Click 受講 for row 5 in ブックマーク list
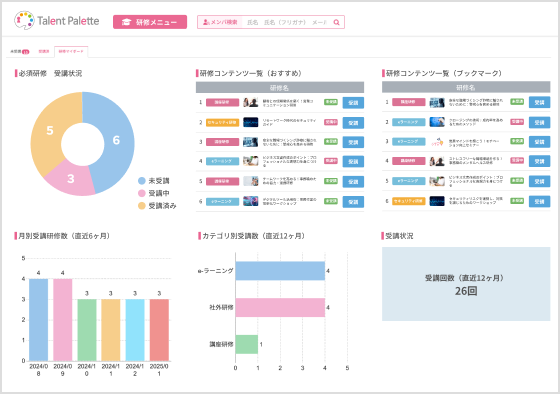 pyautogui.click(x=539, y=181)
